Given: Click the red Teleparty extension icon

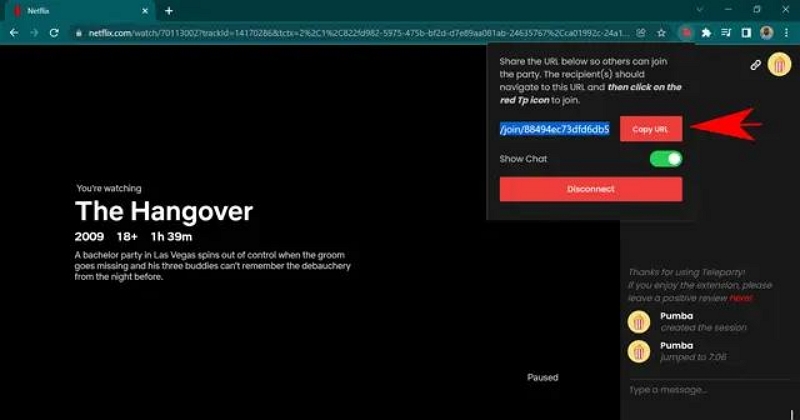Looking at the screenshot, I should click(x=686, y=32).
